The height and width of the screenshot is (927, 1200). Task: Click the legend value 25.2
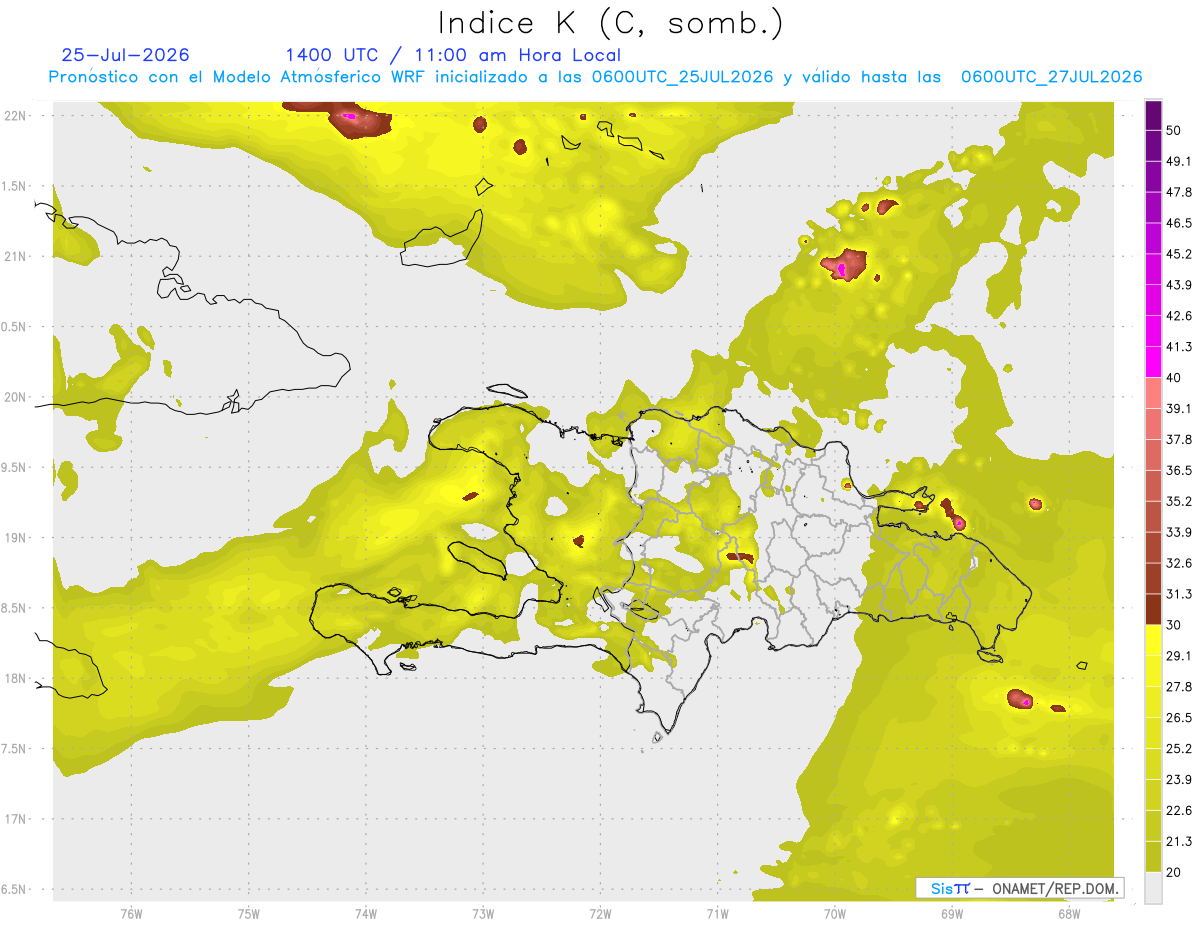pyautogui.click(x=1179, y=749)
